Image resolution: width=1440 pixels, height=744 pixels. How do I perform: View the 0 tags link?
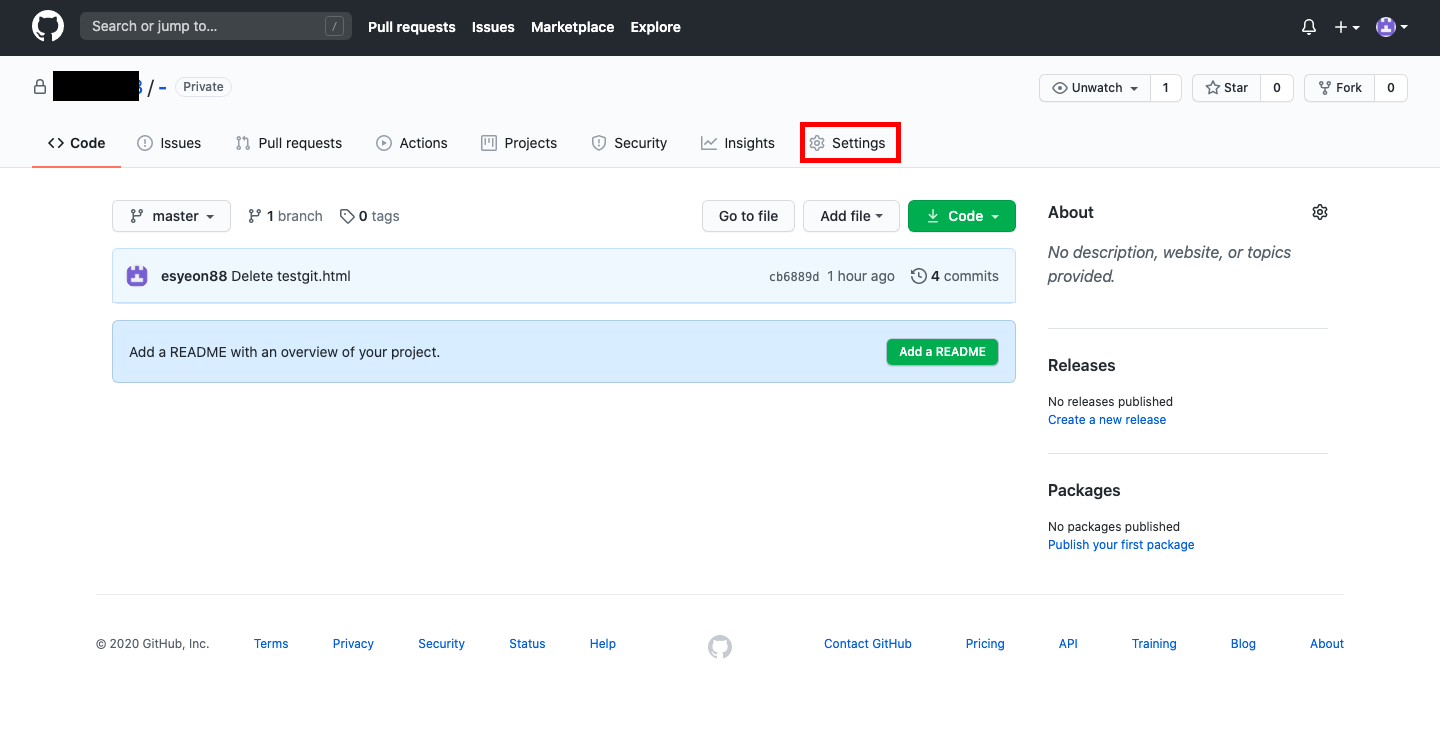point(369,216)
